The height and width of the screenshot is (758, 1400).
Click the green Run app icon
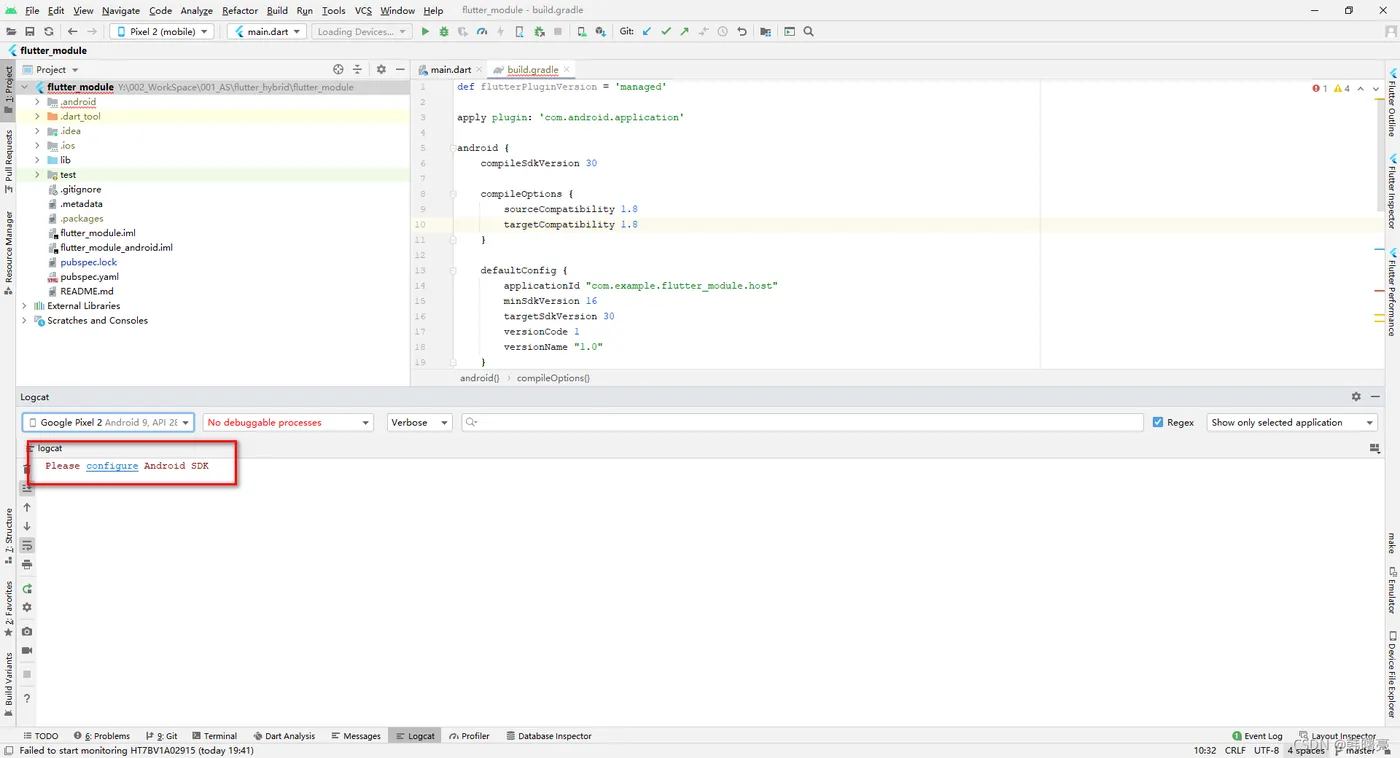(x=425, y=32)
